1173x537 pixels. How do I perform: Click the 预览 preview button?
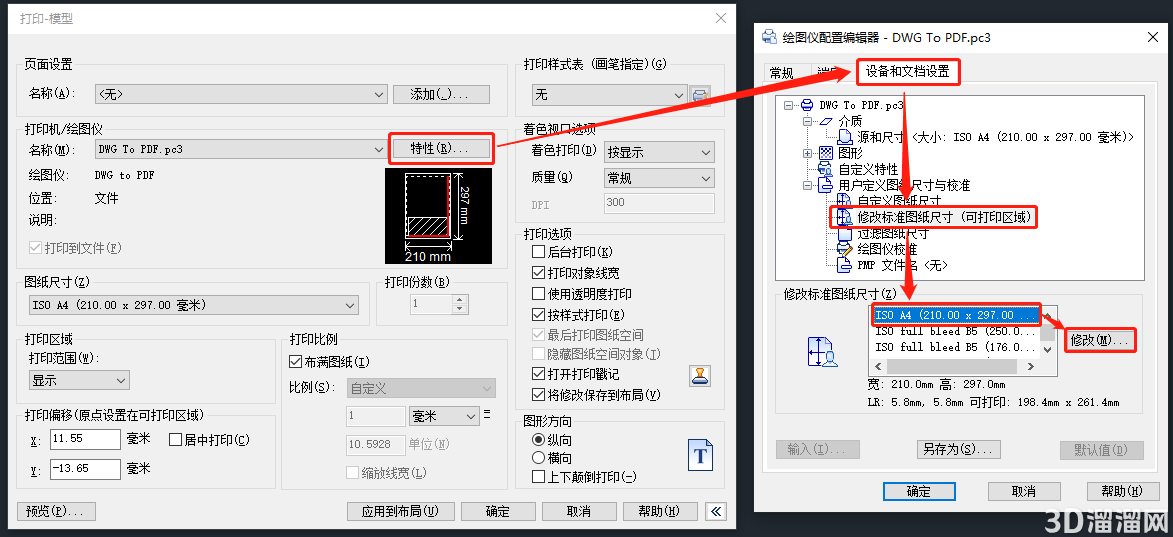pyautogui.click(x=57, y=512)
